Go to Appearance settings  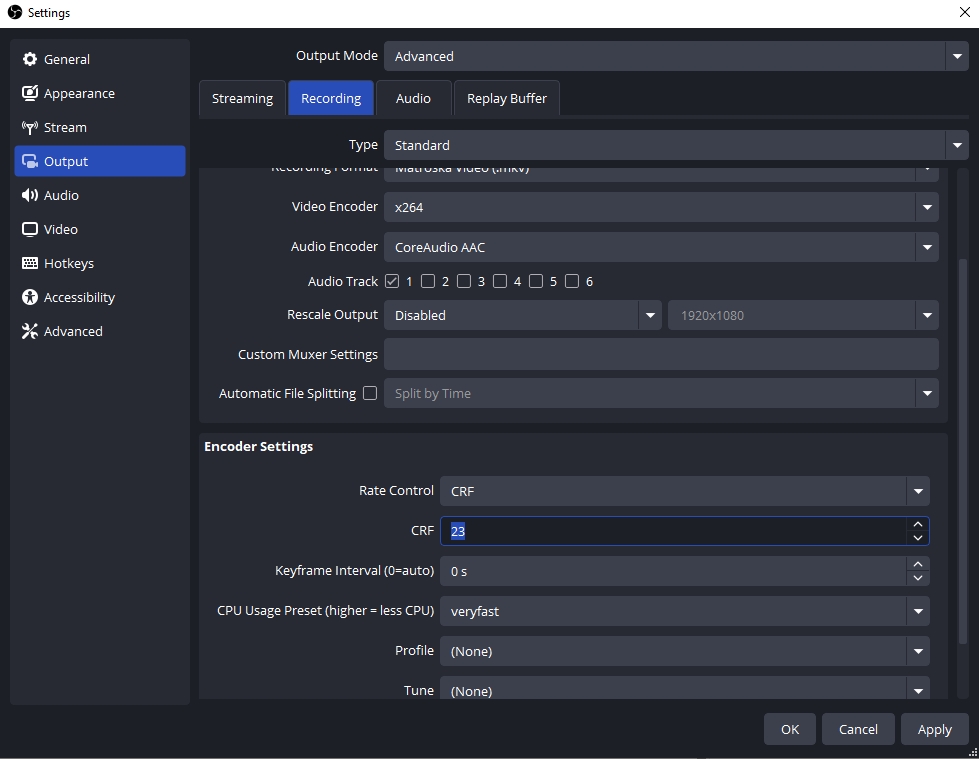[x=100, y=93]
